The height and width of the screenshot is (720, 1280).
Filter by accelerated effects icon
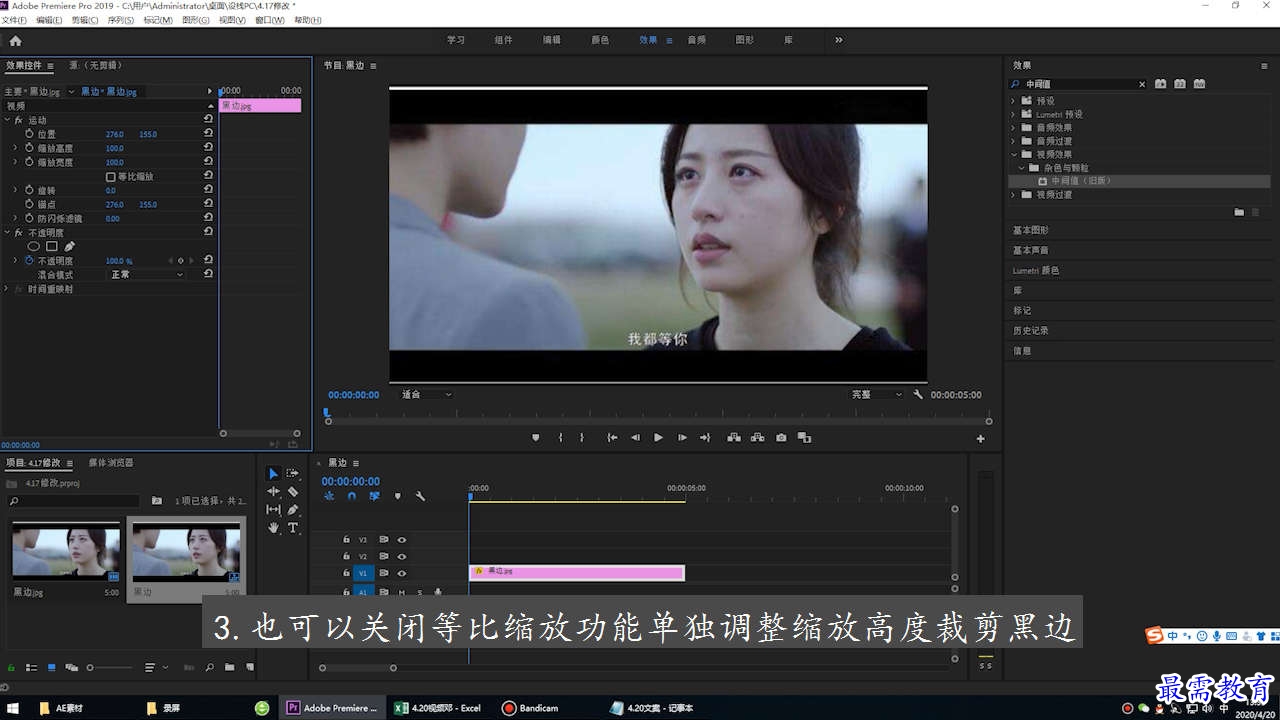tap(1160, 84)
